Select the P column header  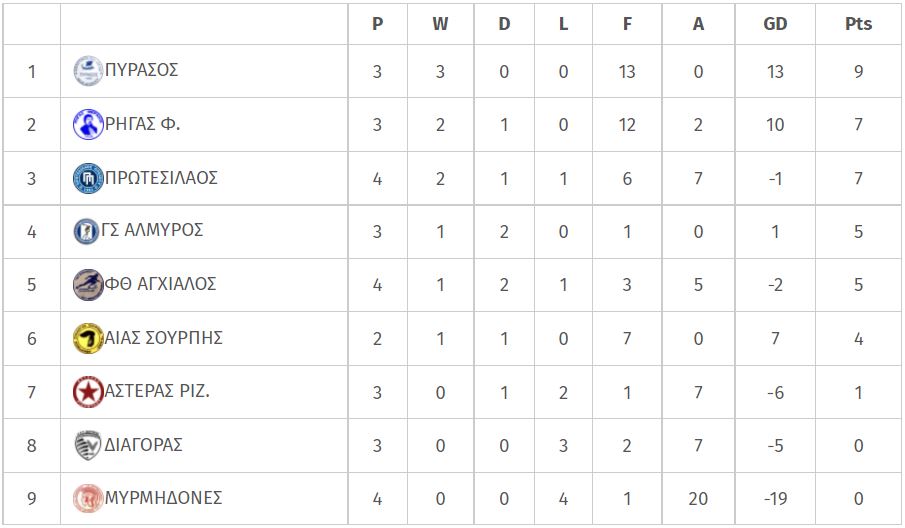click(x=377, y=24)
